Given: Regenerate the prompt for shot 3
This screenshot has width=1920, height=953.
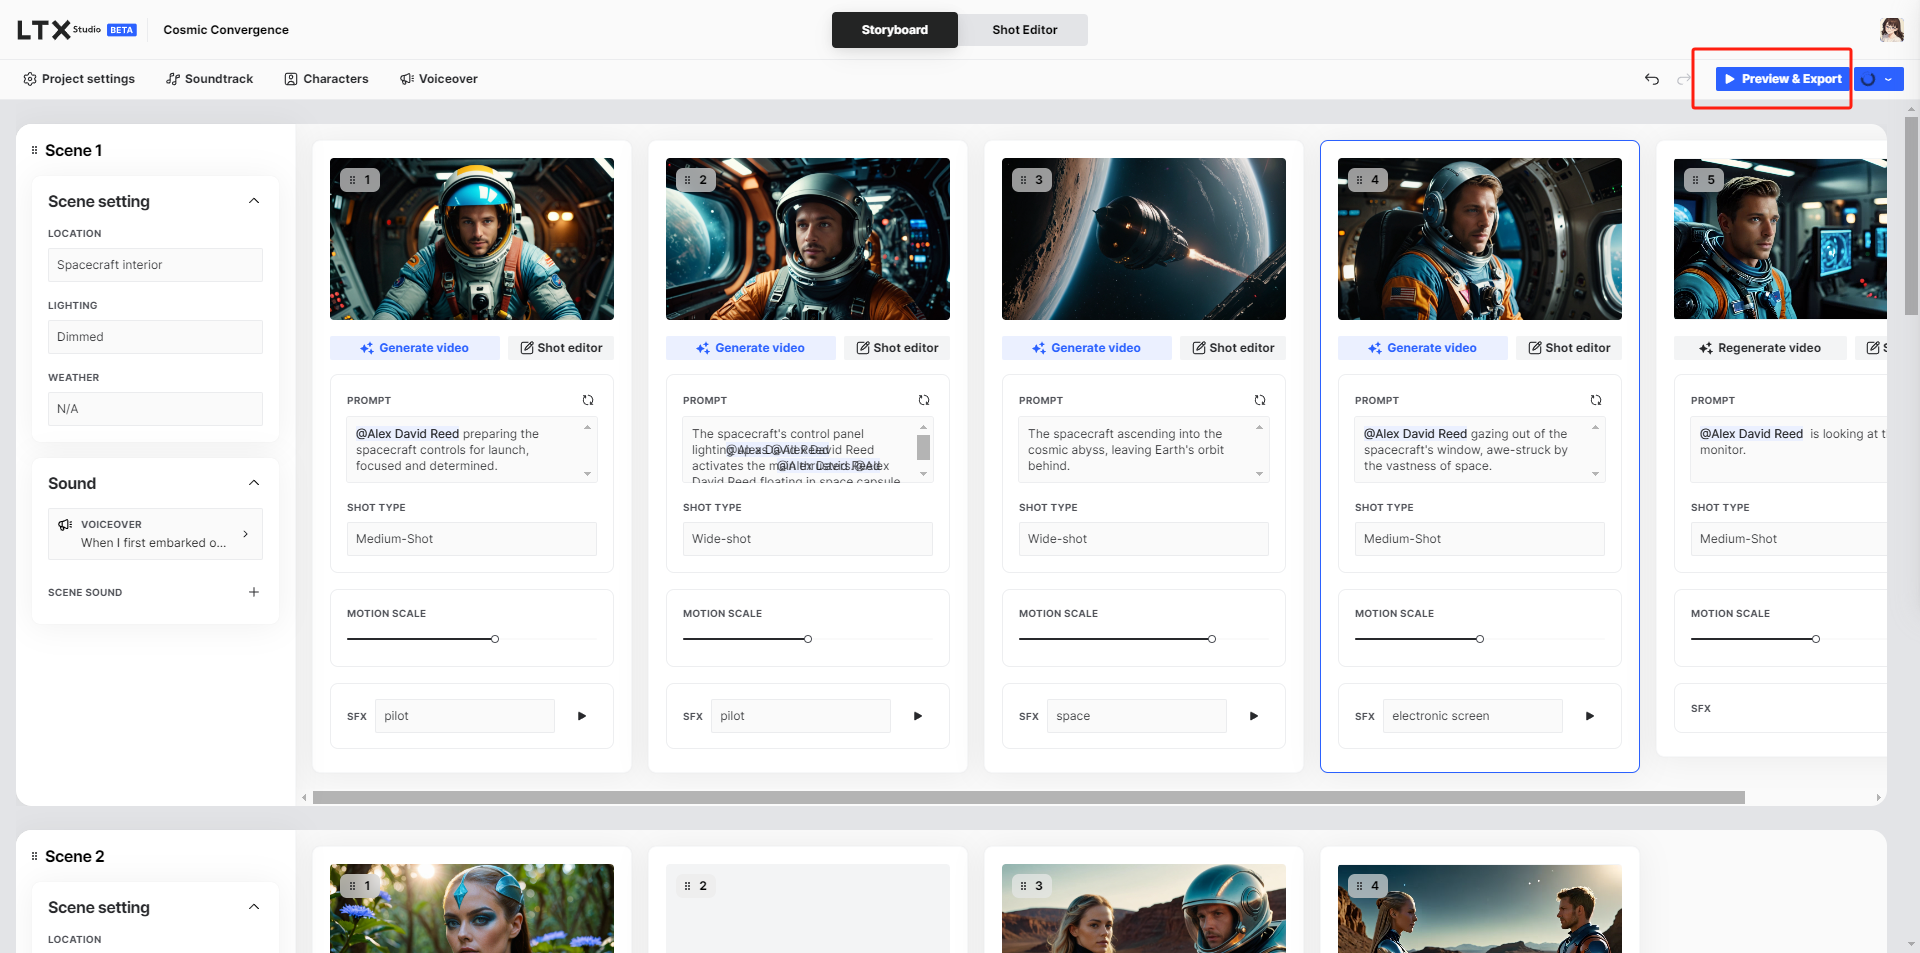Looking at the screenshot, I should click(x=1260, y=400).
